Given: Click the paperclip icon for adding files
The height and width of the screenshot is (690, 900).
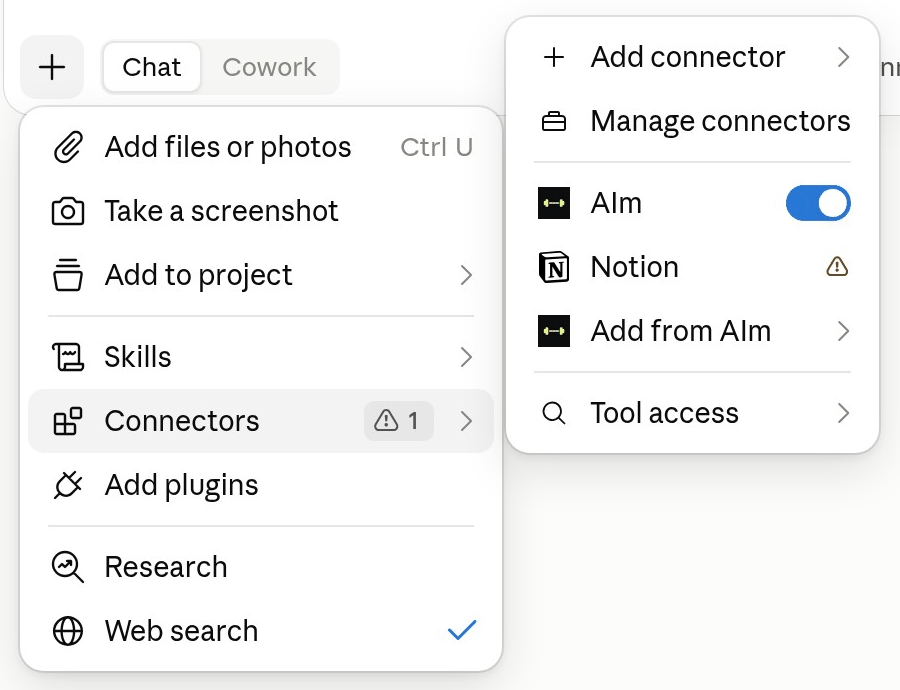Looking at the screenshot, I should point(68,147).
